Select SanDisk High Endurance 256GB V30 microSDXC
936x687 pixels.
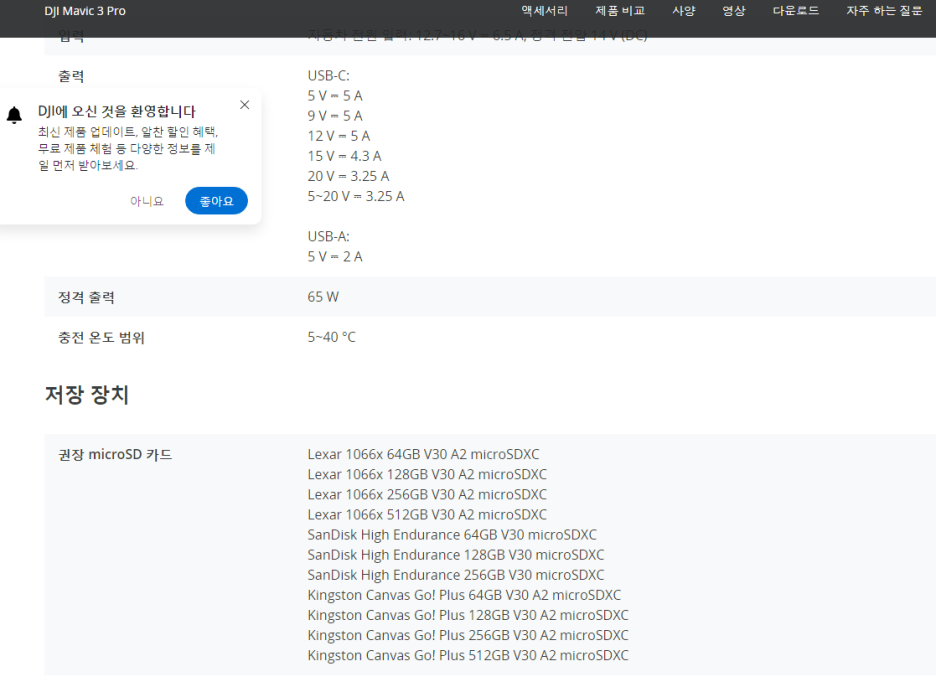[x=455, y=575]
